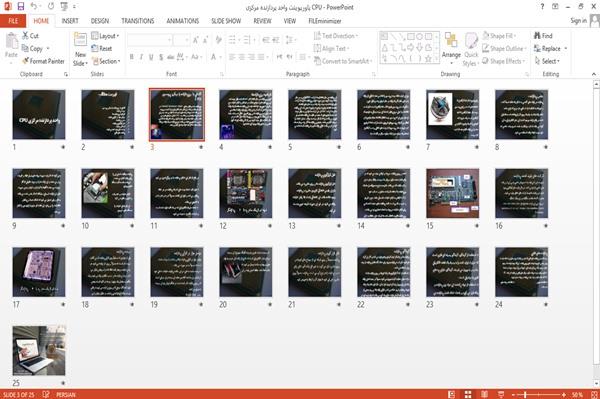
Task: Click the Cut scissors icon
Action: [25, 36]
